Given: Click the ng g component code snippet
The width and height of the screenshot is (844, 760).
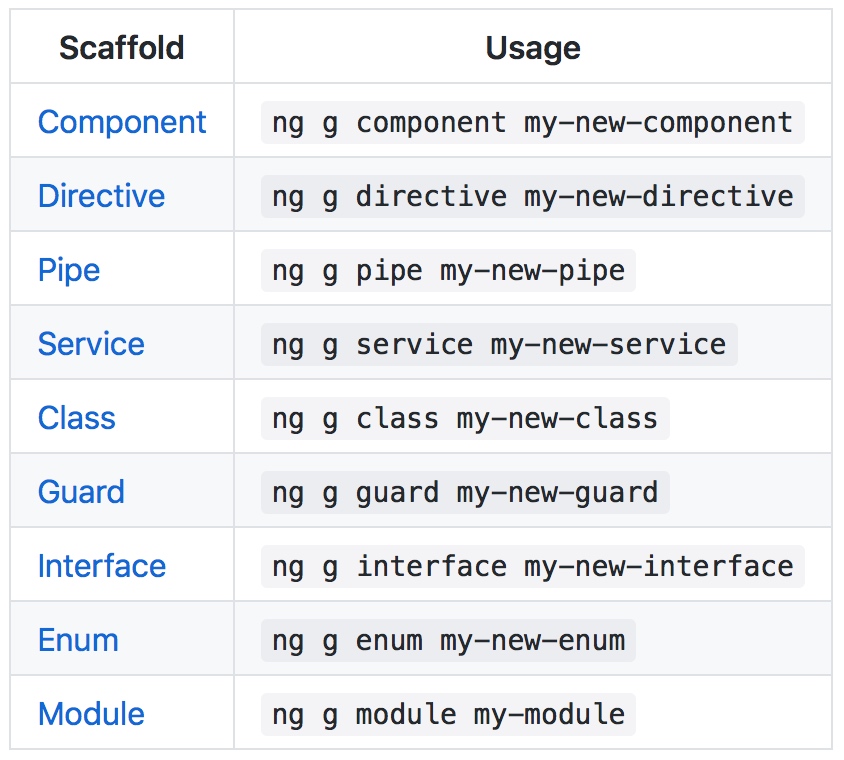Looking at the screenshot, I should point(532,123).
